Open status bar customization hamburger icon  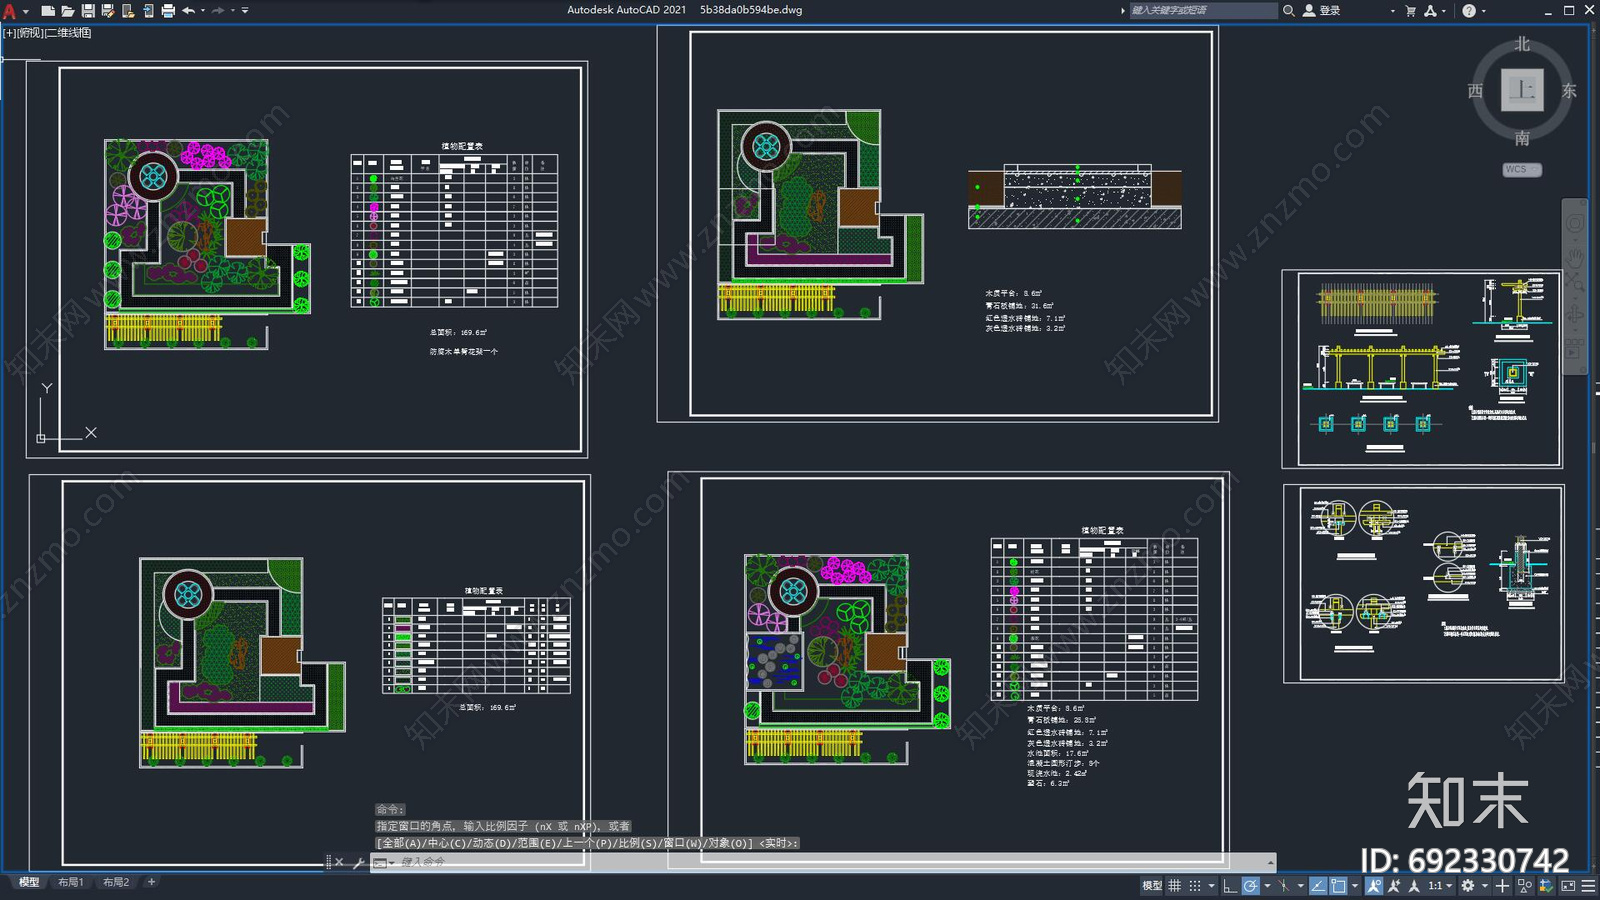point(1588,886)
